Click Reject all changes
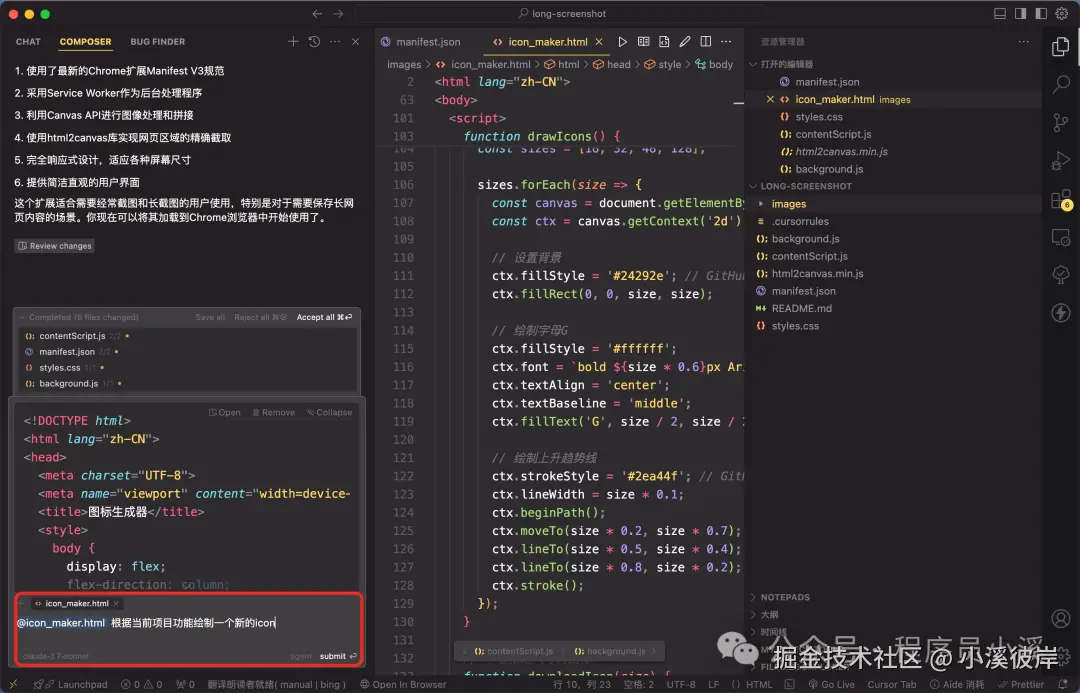Image resolution: width=1080 pixels, height=693 pixels. [x=260, y=318]
